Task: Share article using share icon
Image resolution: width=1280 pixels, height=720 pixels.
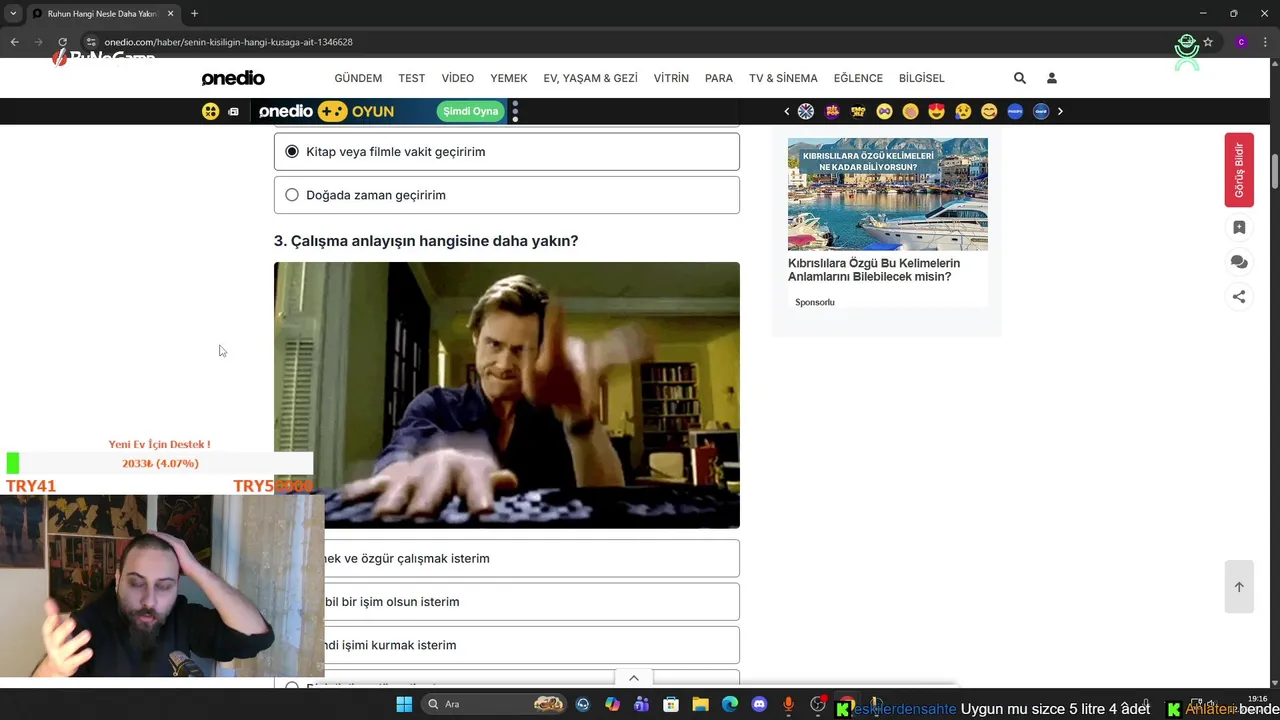Action: coord(1239,296)
